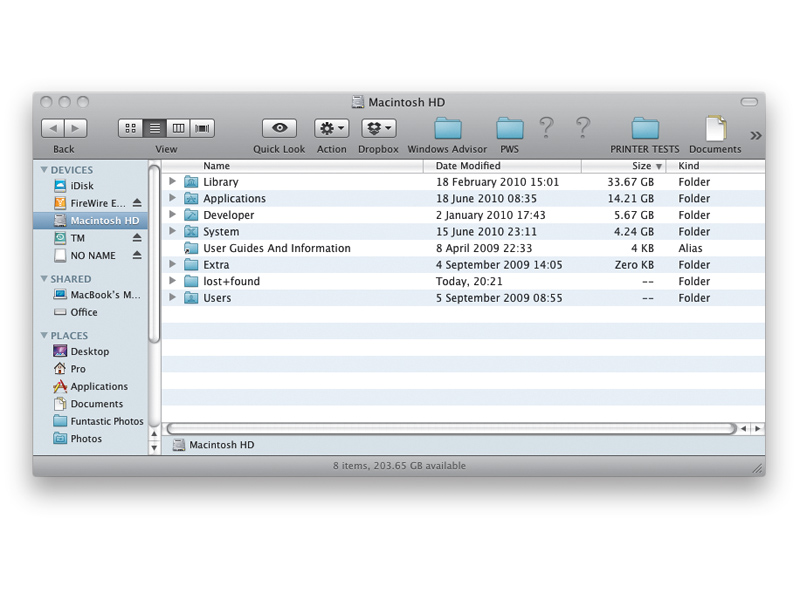
Task: Click the sidebar scroll up arrow
Action: pyautogui.click(x=154, y=434)
